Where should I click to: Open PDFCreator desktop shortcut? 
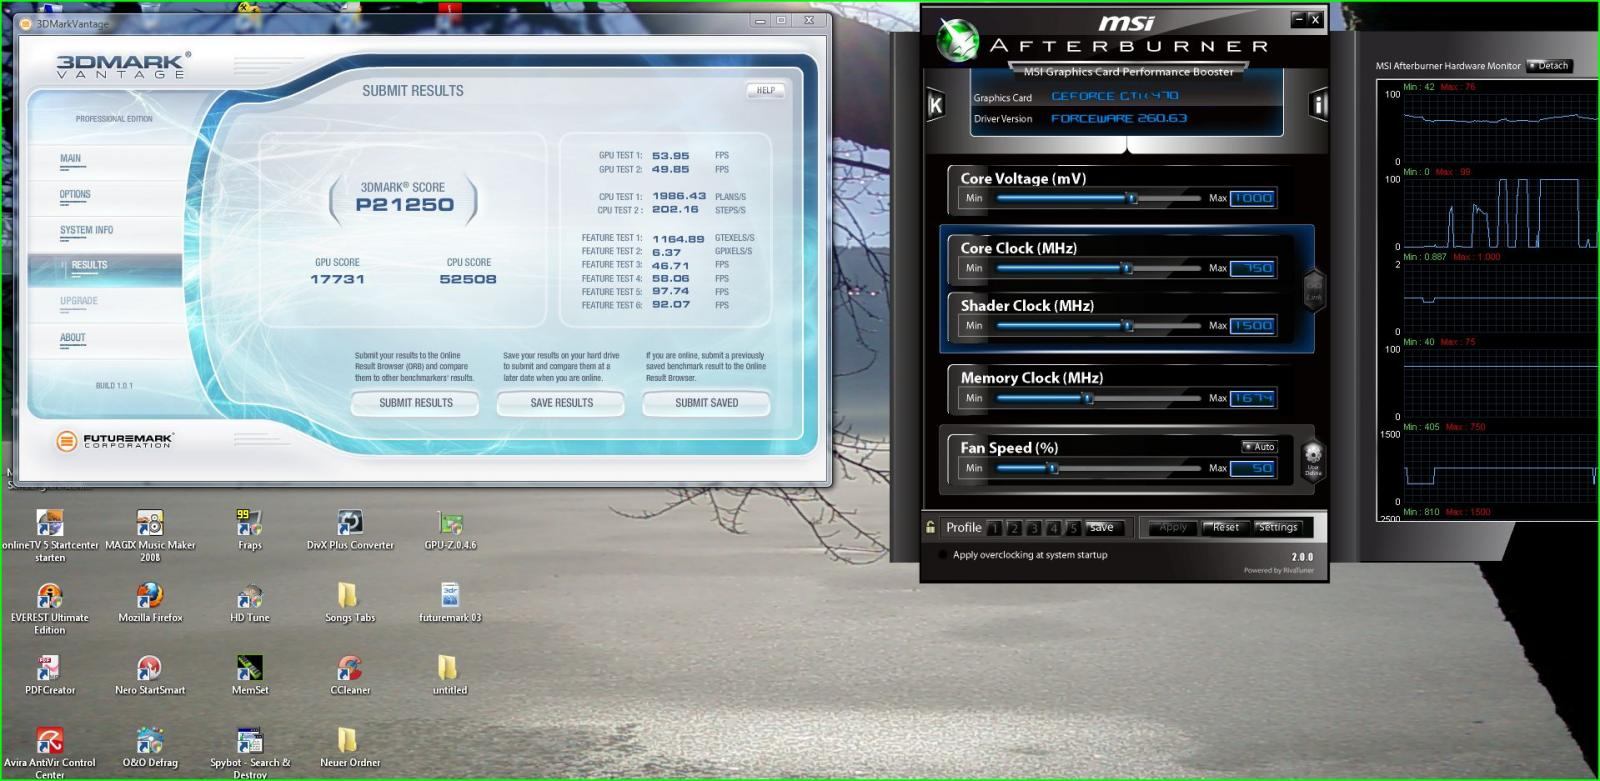coord(50,668)
